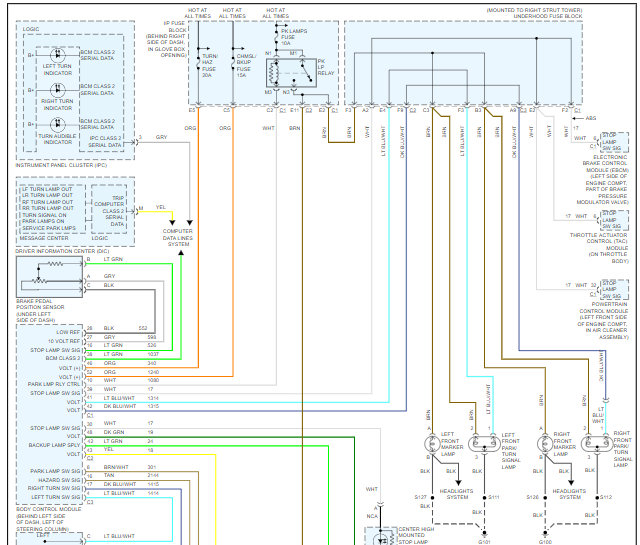Image resolution: width=640 pixels, height=545 pixels.
Task: Click the brake pedal position sensor resistor box
Action: point(49,277)
